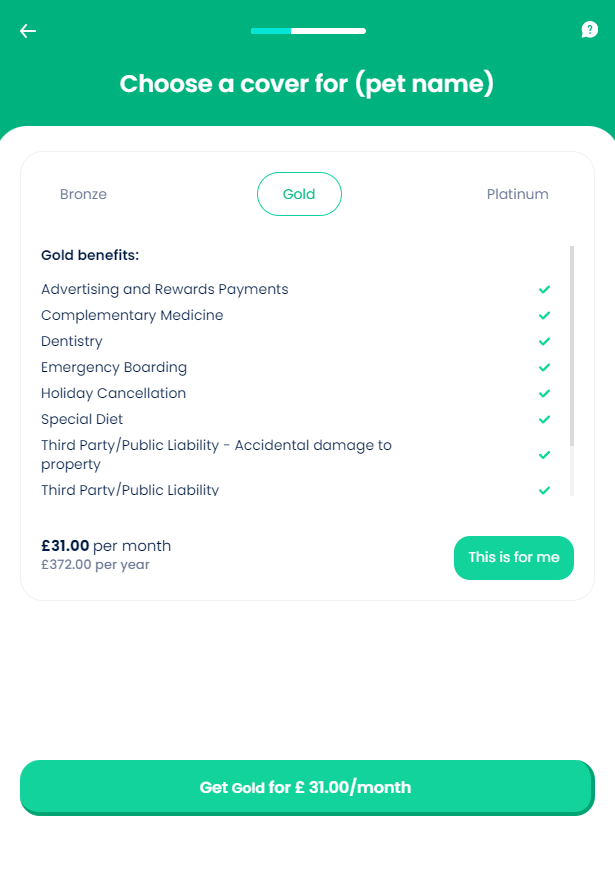Viewport: 615px width, 882px height.
Task: Click the progress bar at the top
Action: coord(308,31)
